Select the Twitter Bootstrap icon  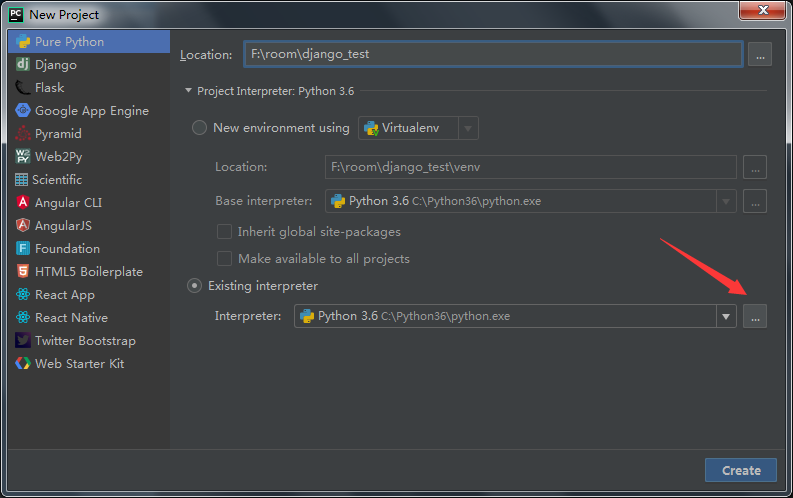[23, 340]
